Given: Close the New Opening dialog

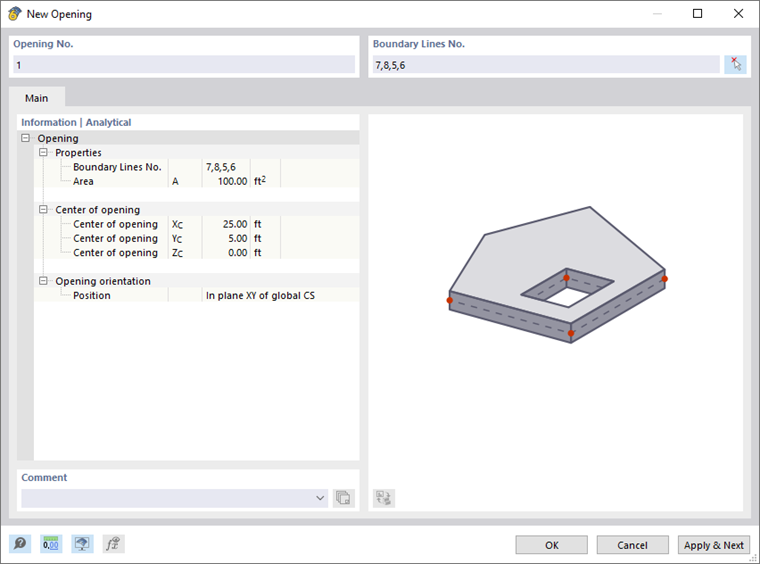Looking at the screenshot, I should [x=738, y=14].
